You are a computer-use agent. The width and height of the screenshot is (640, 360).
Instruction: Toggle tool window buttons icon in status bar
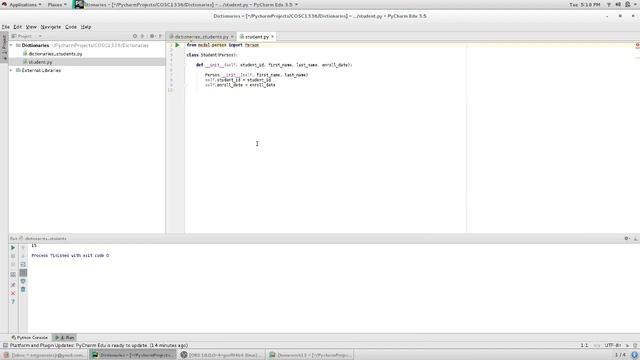(x=5, y=345)
